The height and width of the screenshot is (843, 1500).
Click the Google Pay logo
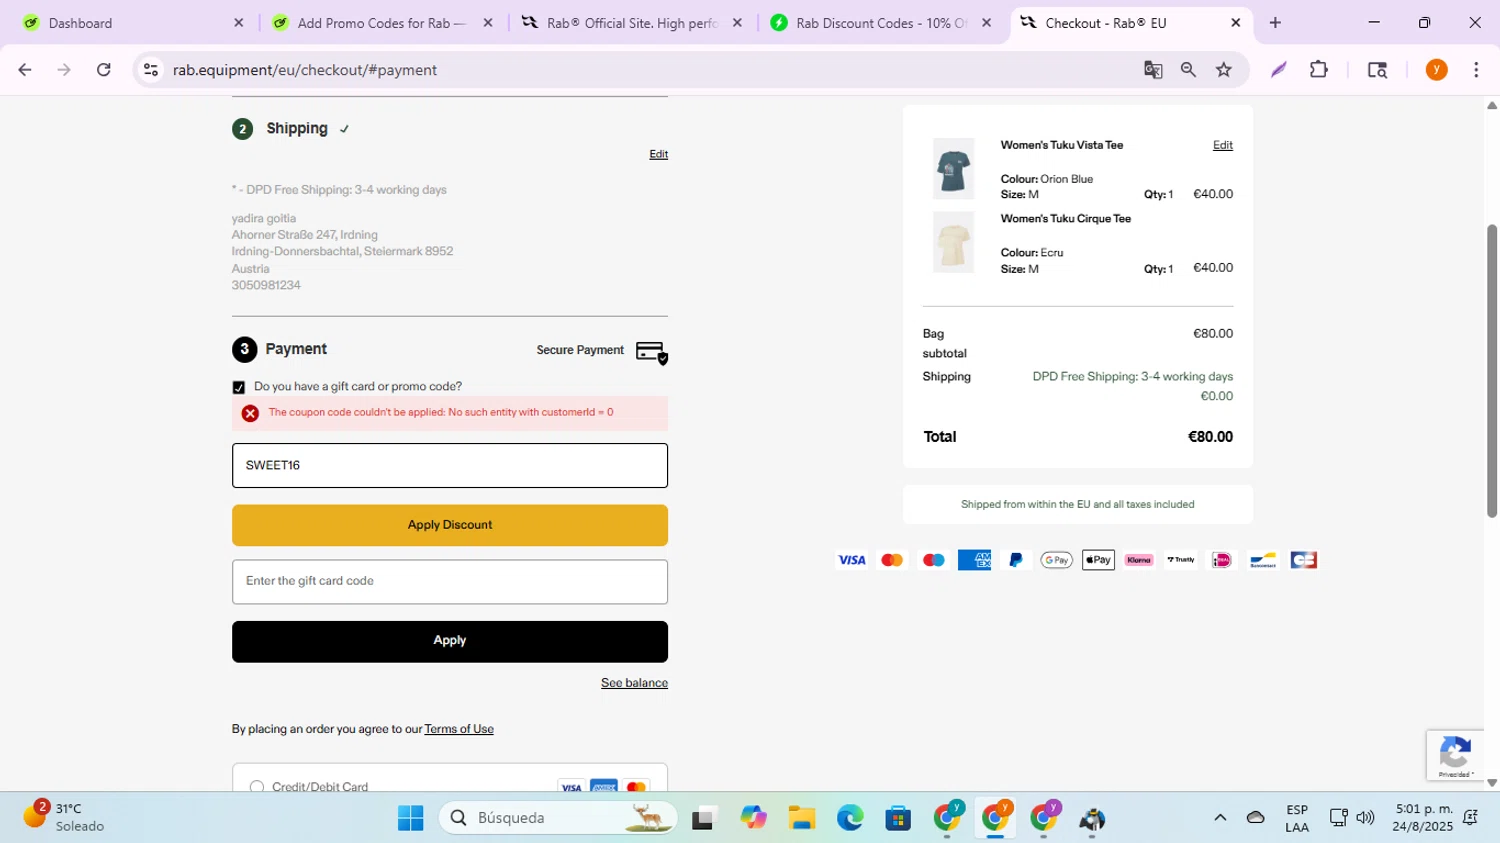[1057, 560]
